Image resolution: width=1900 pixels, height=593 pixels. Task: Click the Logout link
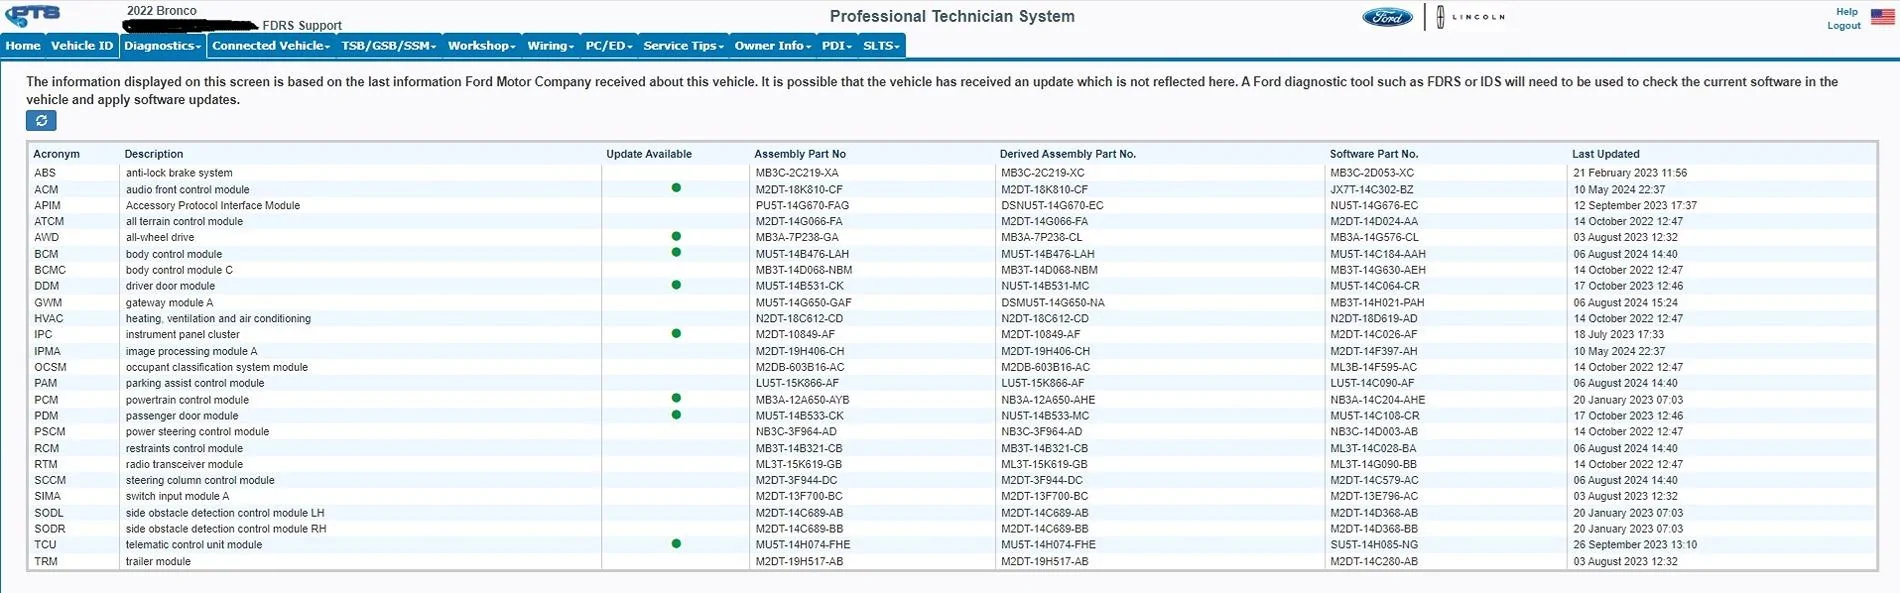point(1844,26)
